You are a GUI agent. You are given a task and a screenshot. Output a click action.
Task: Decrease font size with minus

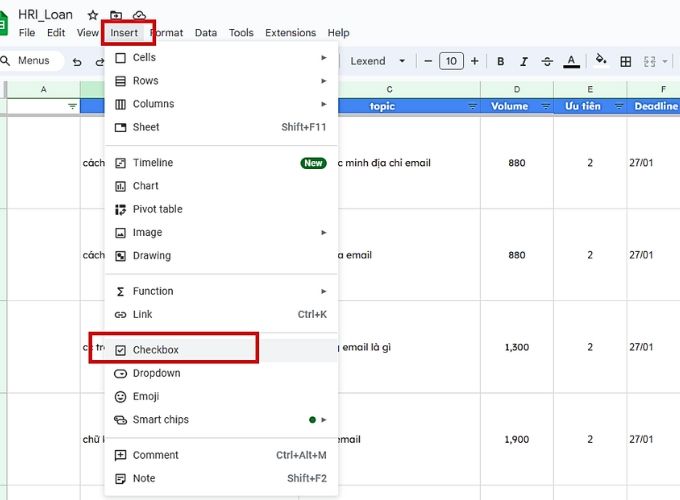pos(428,61)
